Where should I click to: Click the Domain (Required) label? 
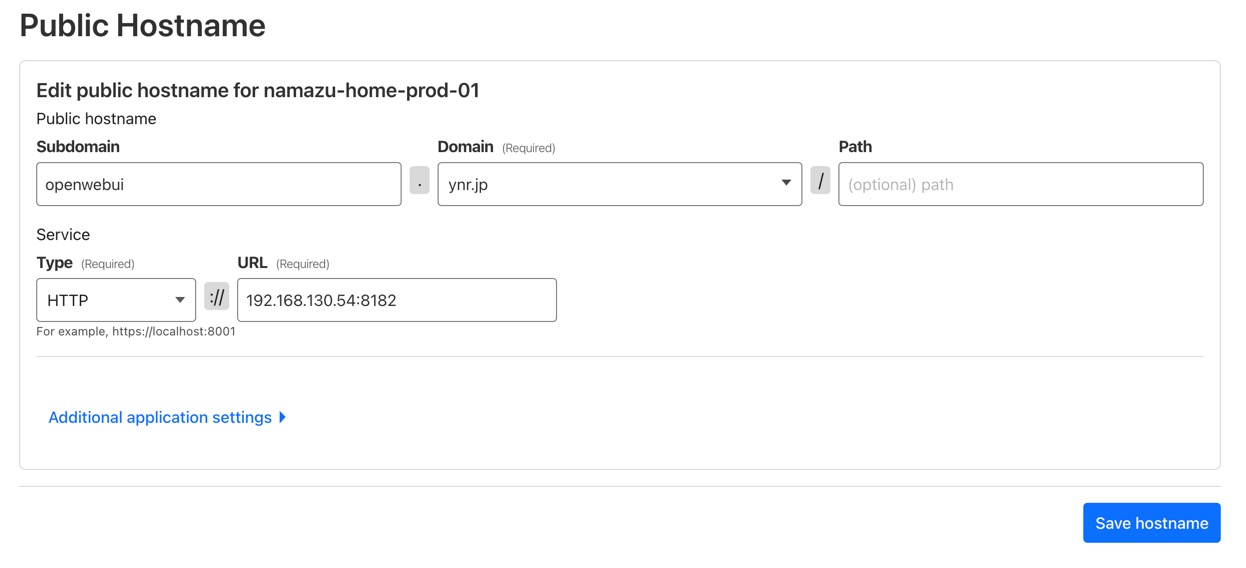[x=496, y=147]
